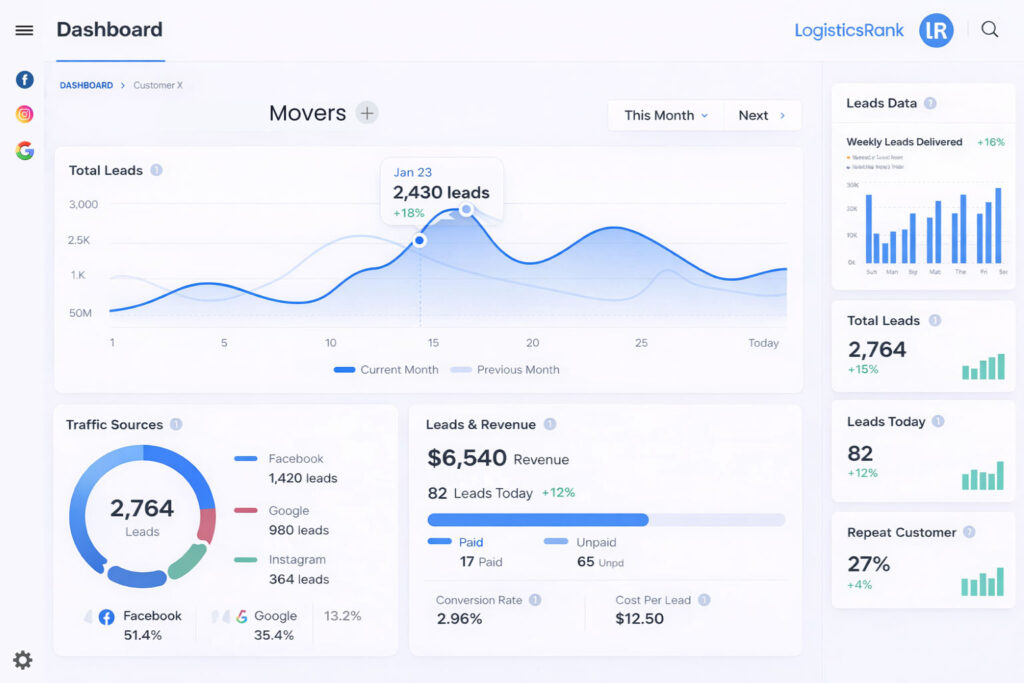Toggle the Unpaid legend item
This screenshot has width=1024, height=683.
click(x=580, y=542)
